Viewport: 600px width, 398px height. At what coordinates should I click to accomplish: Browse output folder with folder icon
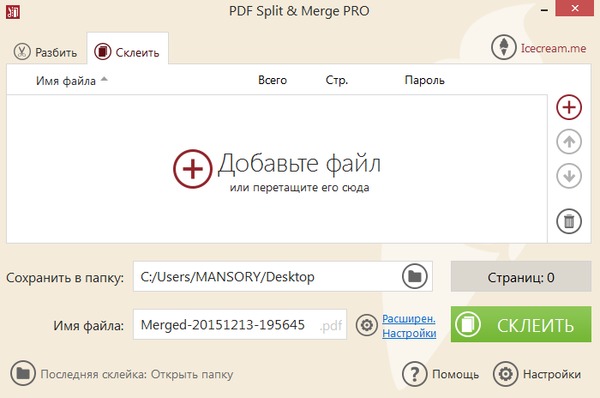[414, 276]
